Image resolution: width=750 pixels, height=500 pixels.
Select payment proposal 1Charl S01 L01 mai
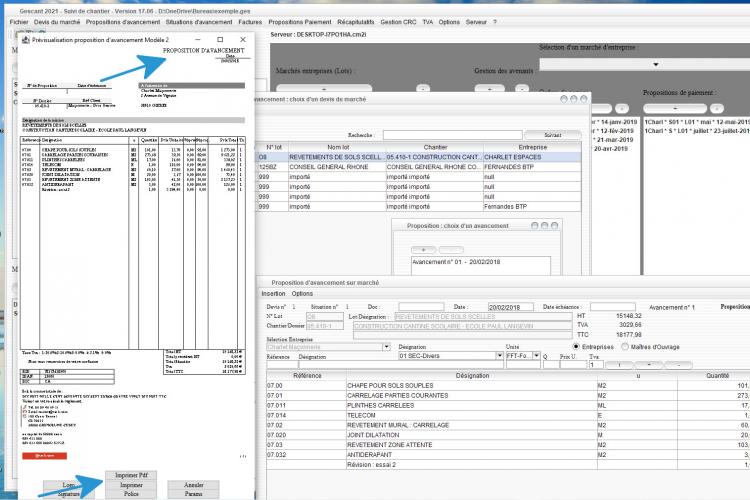(697, 122)
